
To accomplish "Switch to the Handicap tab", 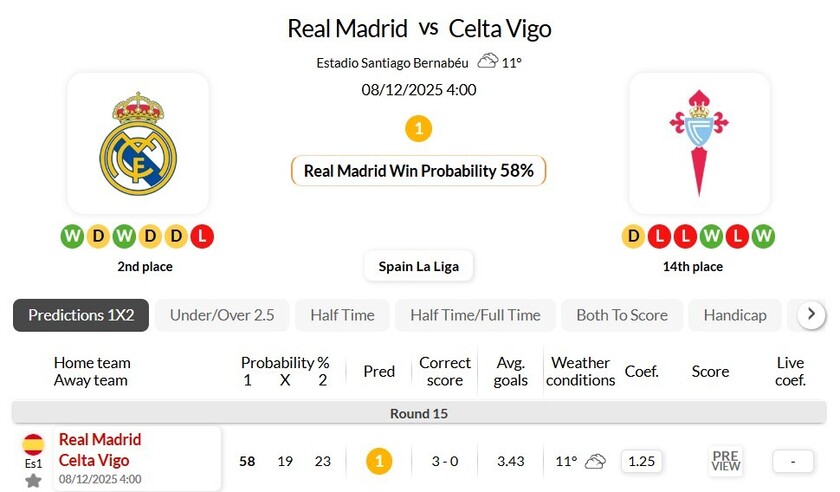I will pyautogui.click(x=735, y=315).
